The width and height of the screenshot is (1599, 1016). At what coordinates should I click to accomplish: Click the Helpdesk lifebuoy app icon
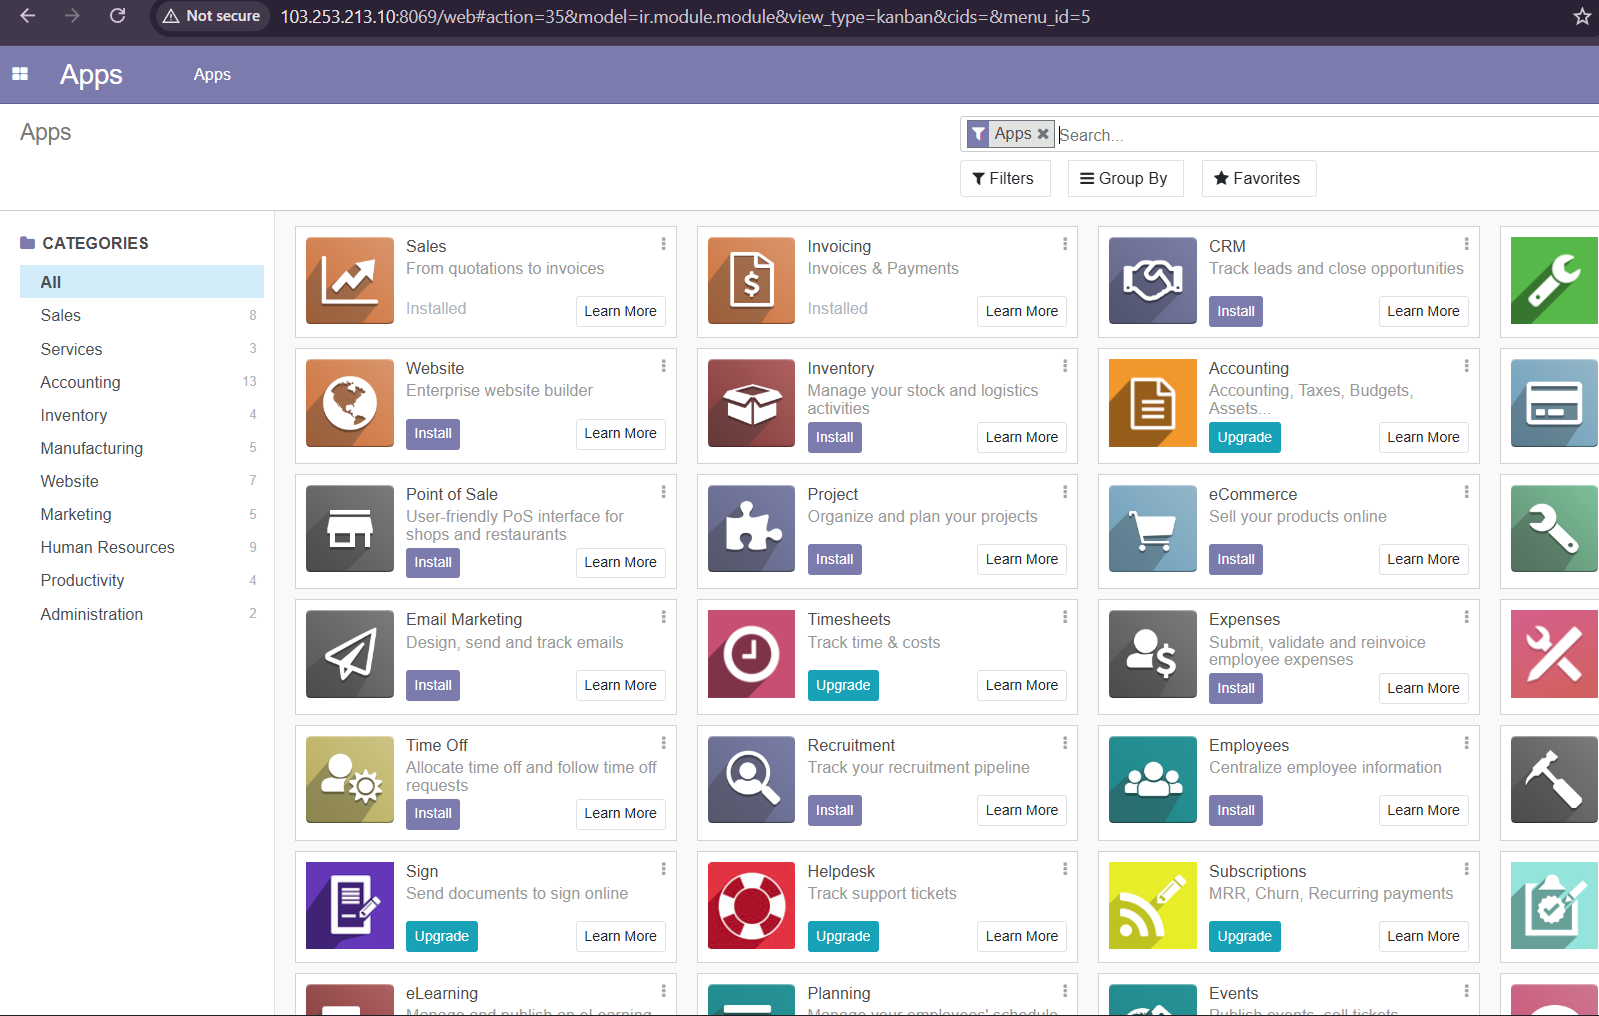(x=751, y=905)
